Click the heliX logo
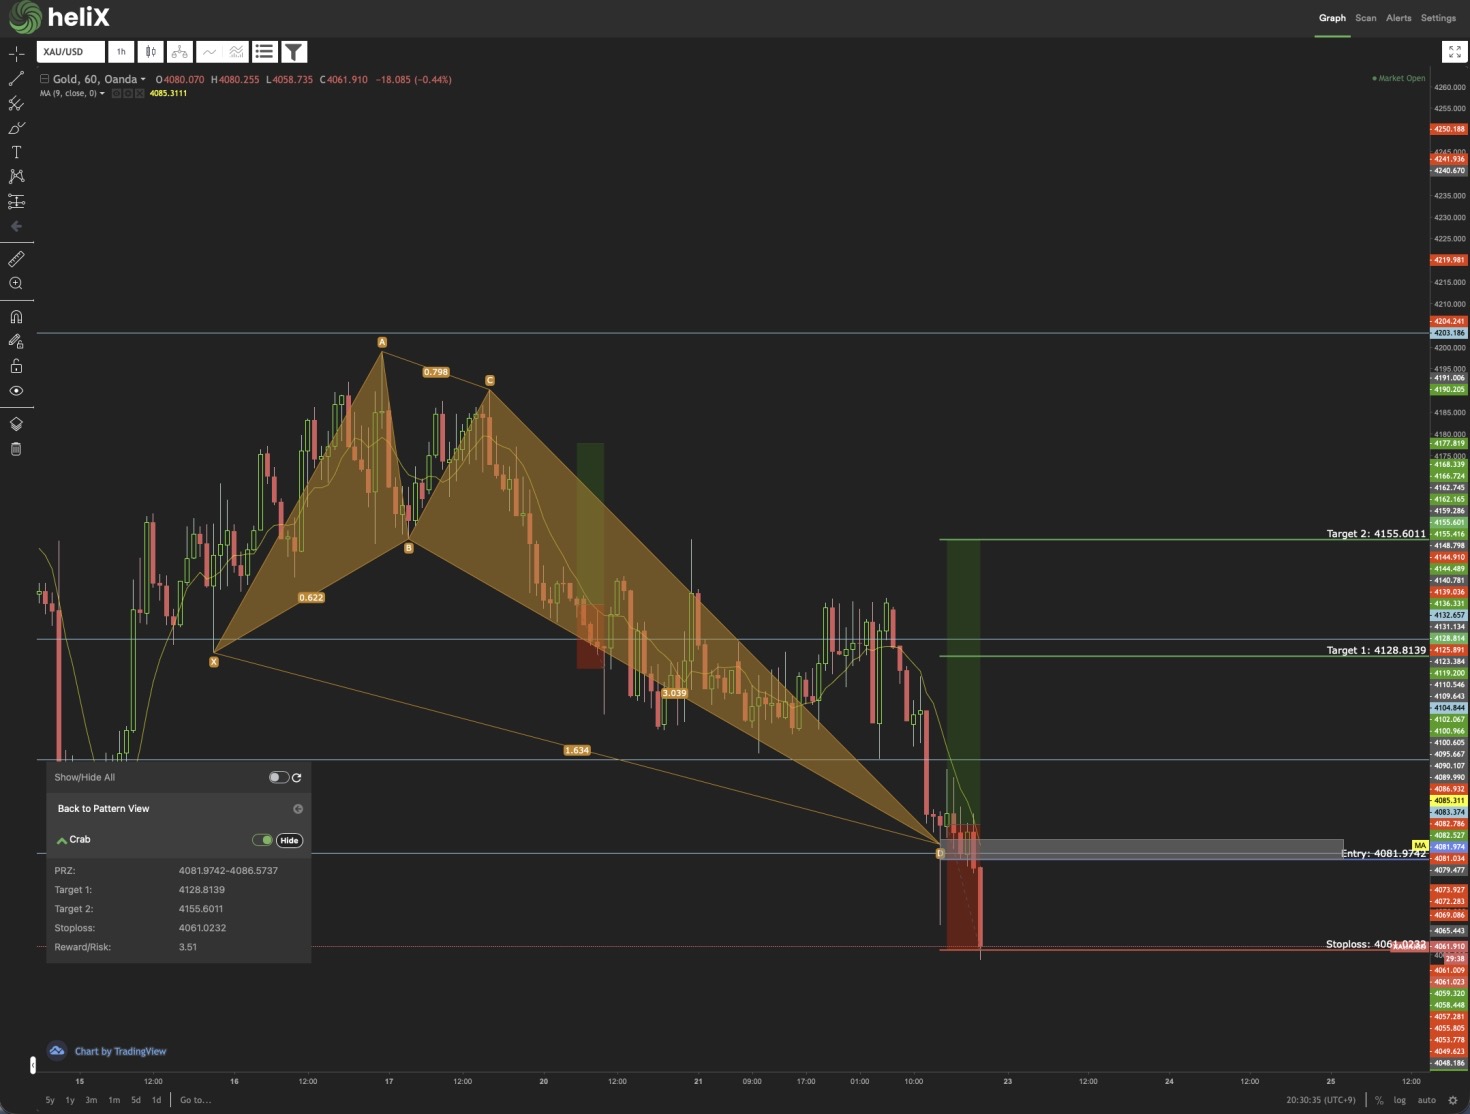 point(60,17)
